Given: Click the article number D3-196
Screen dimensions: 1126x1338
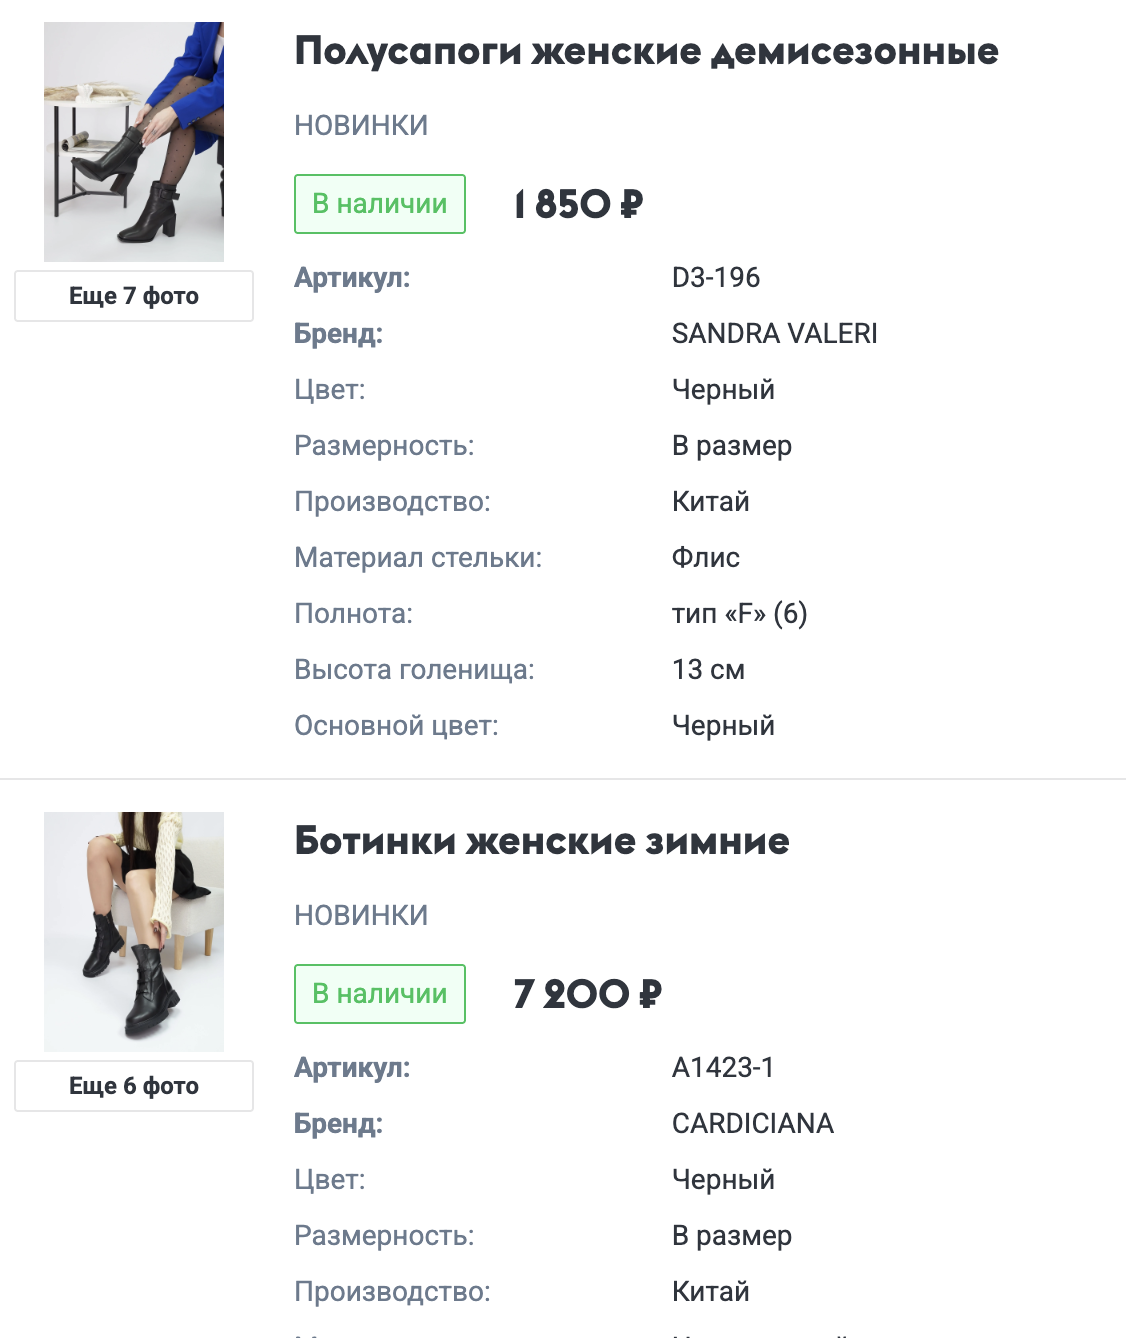Looking at the screenshot, I should 718,278.
